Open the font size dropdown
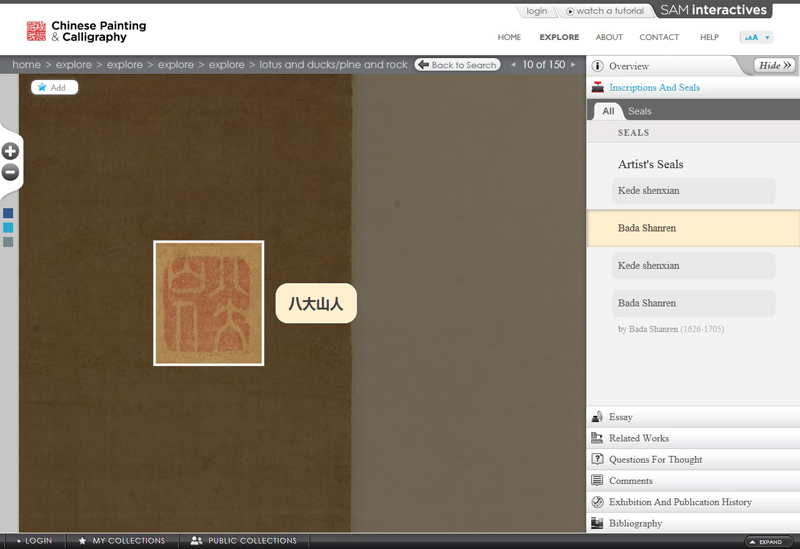Viewport: 800px width, 549px height. (757, 37)
